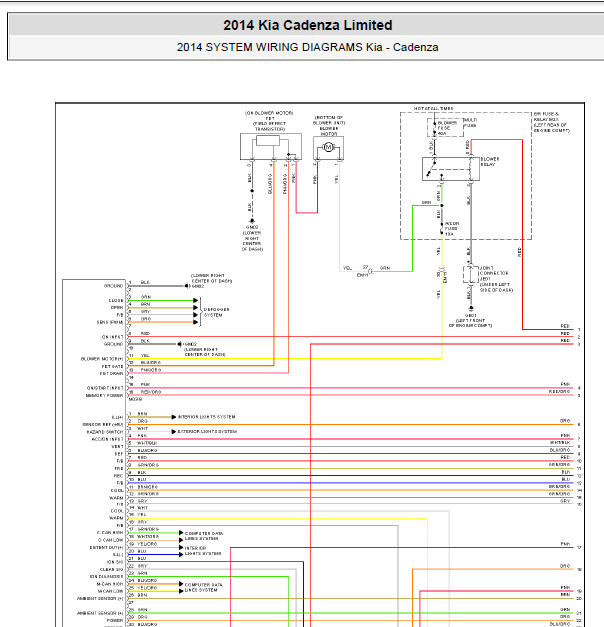Screen dimensions: 604x627
Task: Click the engine-compartment ground symbol under Joint Connector
Action: [471, 309]
